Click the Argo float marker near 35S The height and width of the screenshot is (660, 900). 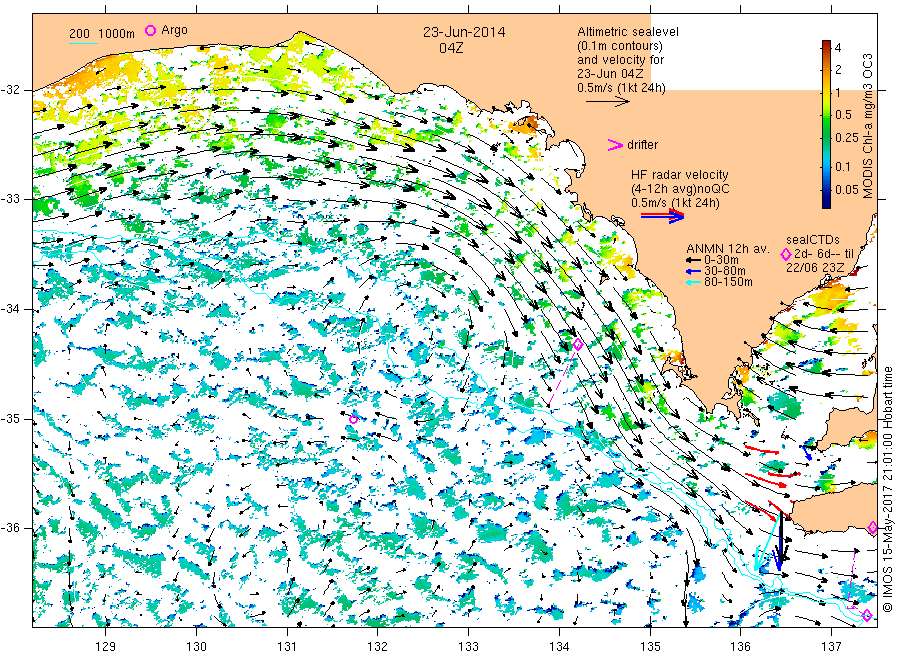[x=354, y=420]
